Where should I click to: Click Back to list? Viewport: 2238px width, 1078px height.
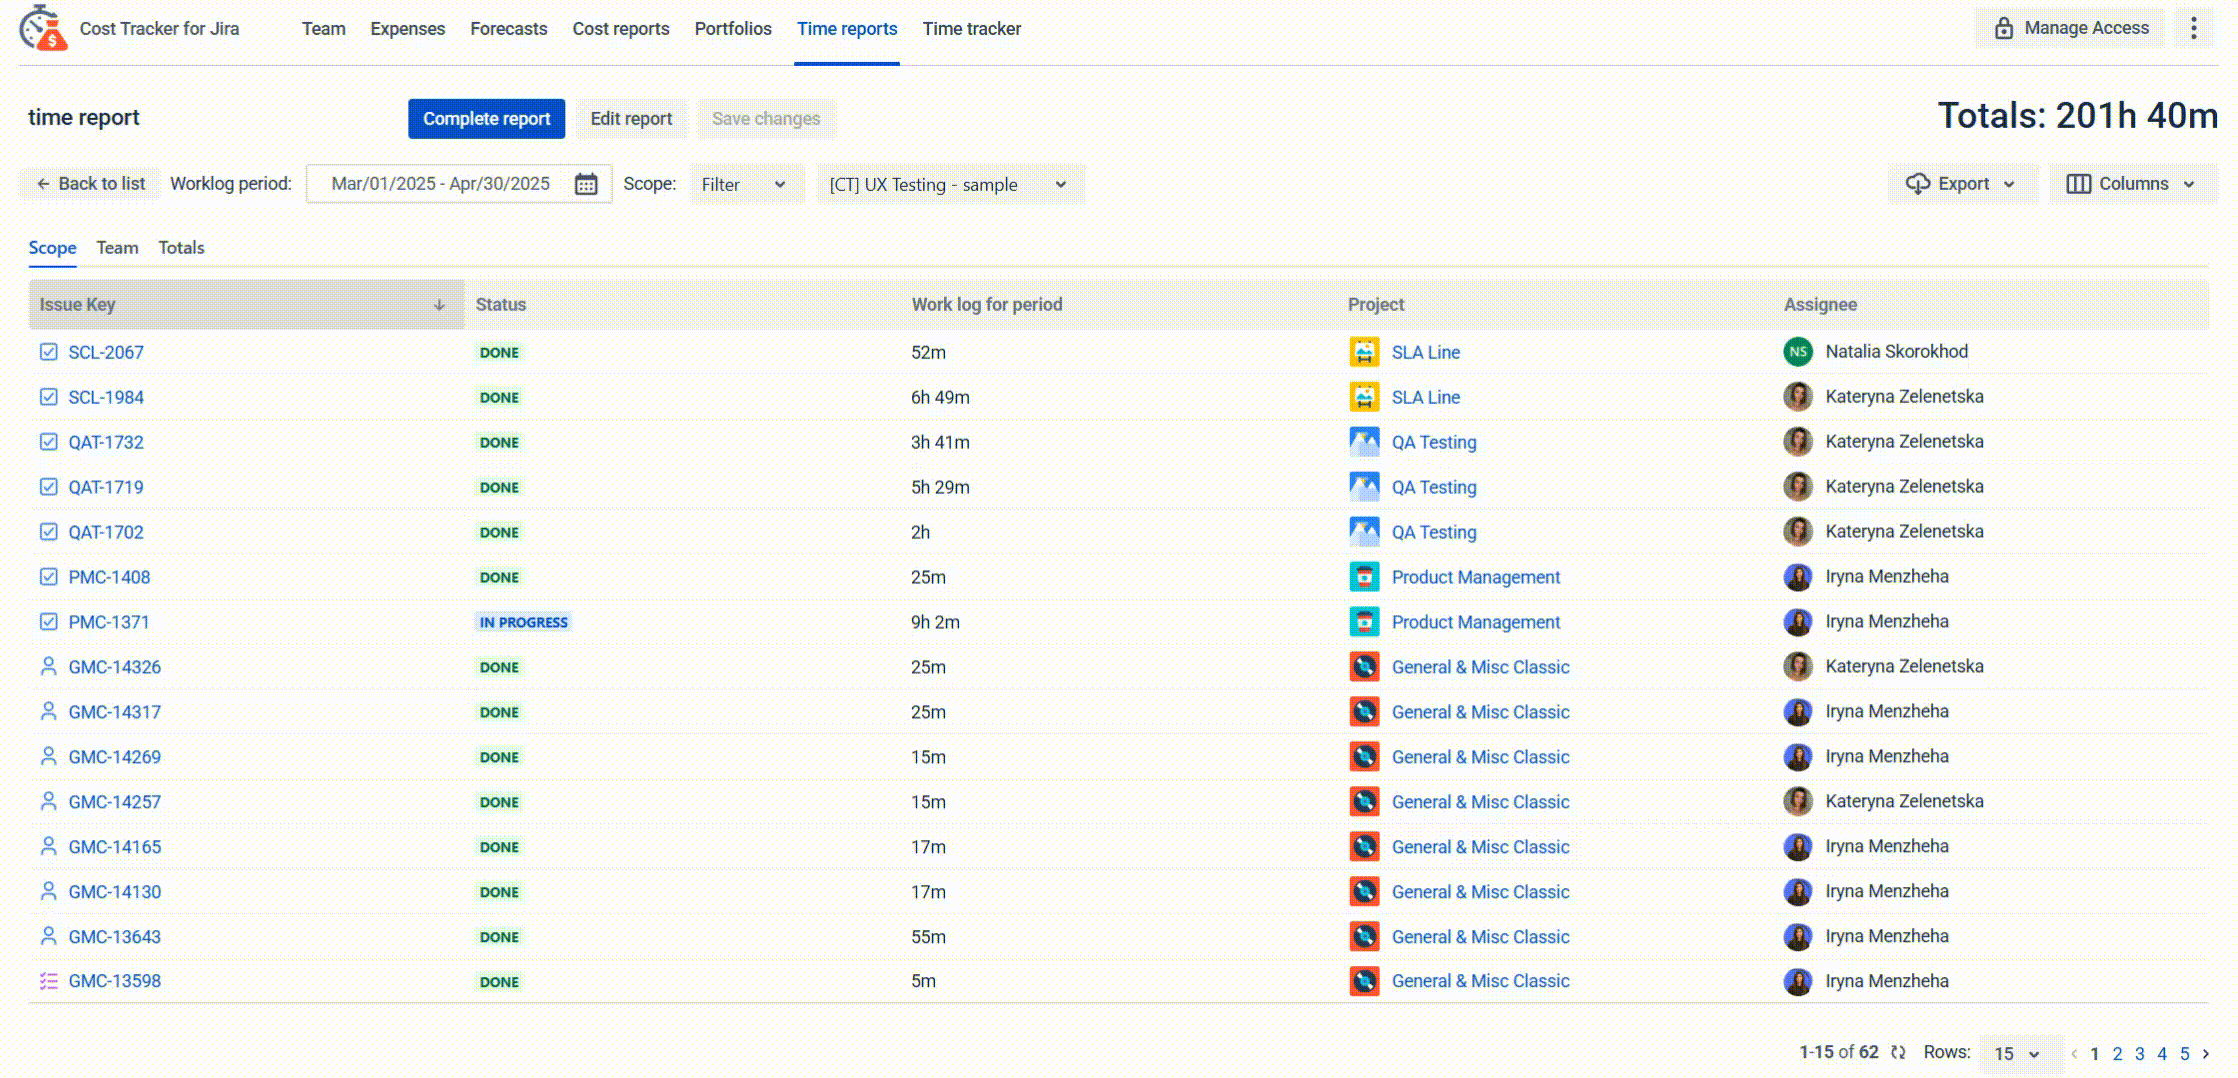coord(90,184)
